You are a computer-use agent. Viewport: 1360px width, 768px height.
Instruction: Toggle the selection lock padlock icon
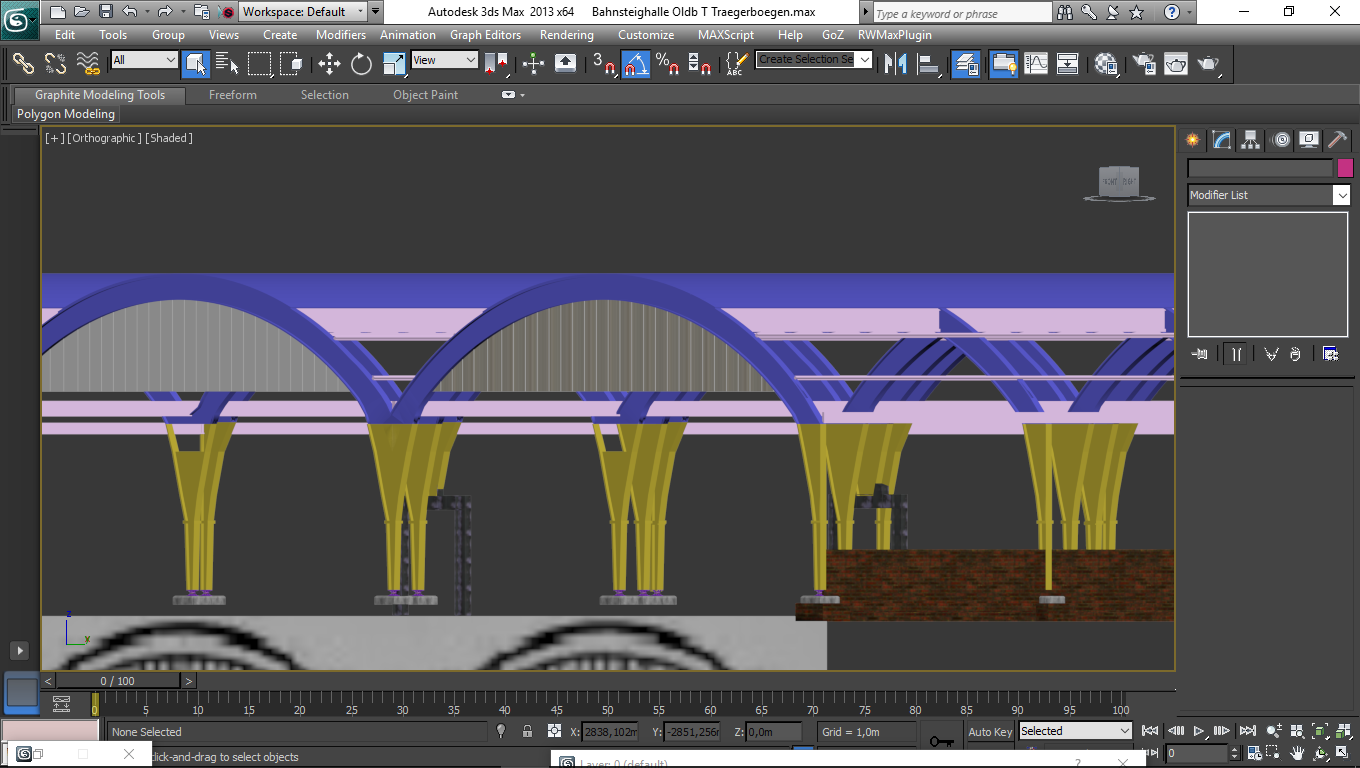click(527, 732)
